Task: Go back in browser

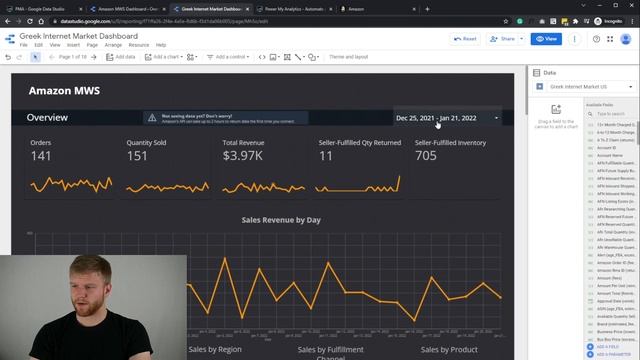Action: [8, 21]
